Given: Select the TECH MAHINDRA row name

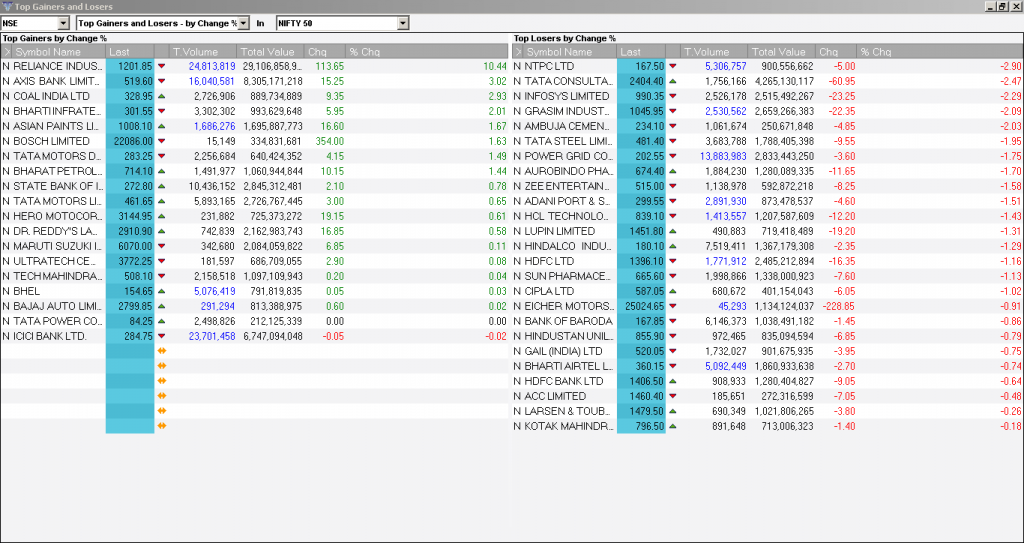Looking at the screenshot, I should click(58, 276).
